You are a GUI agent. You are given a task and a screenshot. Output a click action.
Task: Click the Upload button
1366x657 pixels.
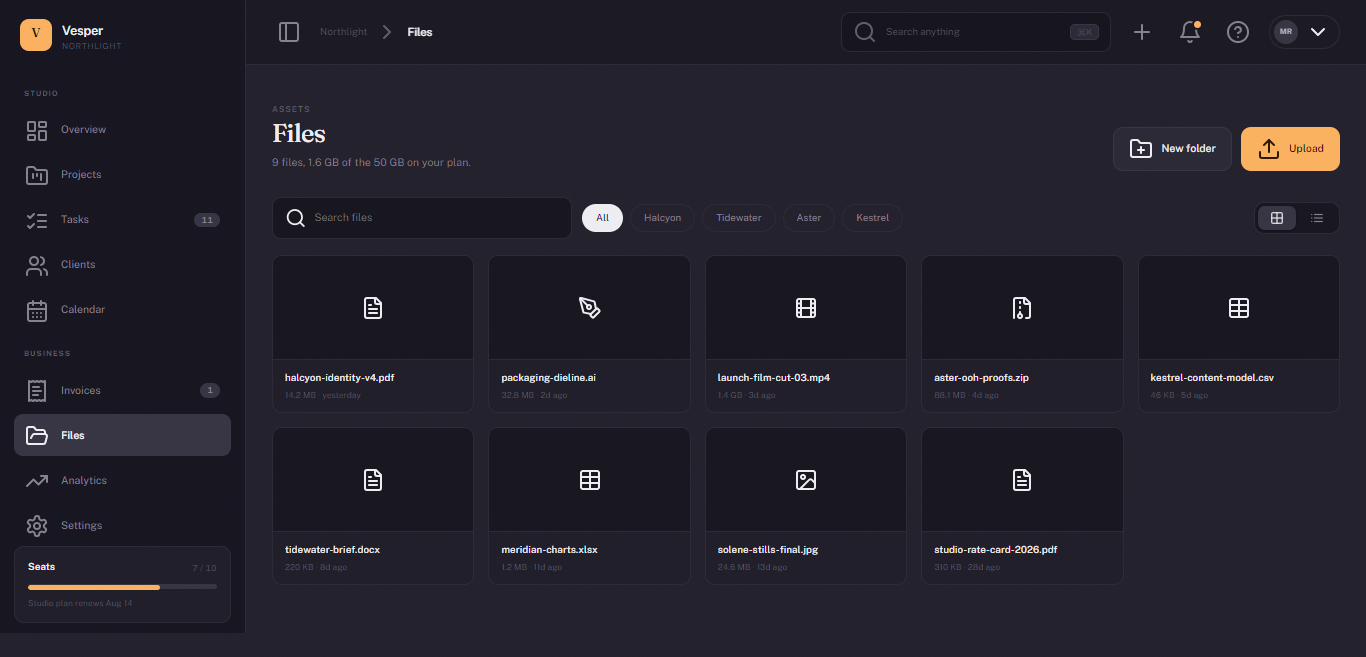tap(1290, 149)
